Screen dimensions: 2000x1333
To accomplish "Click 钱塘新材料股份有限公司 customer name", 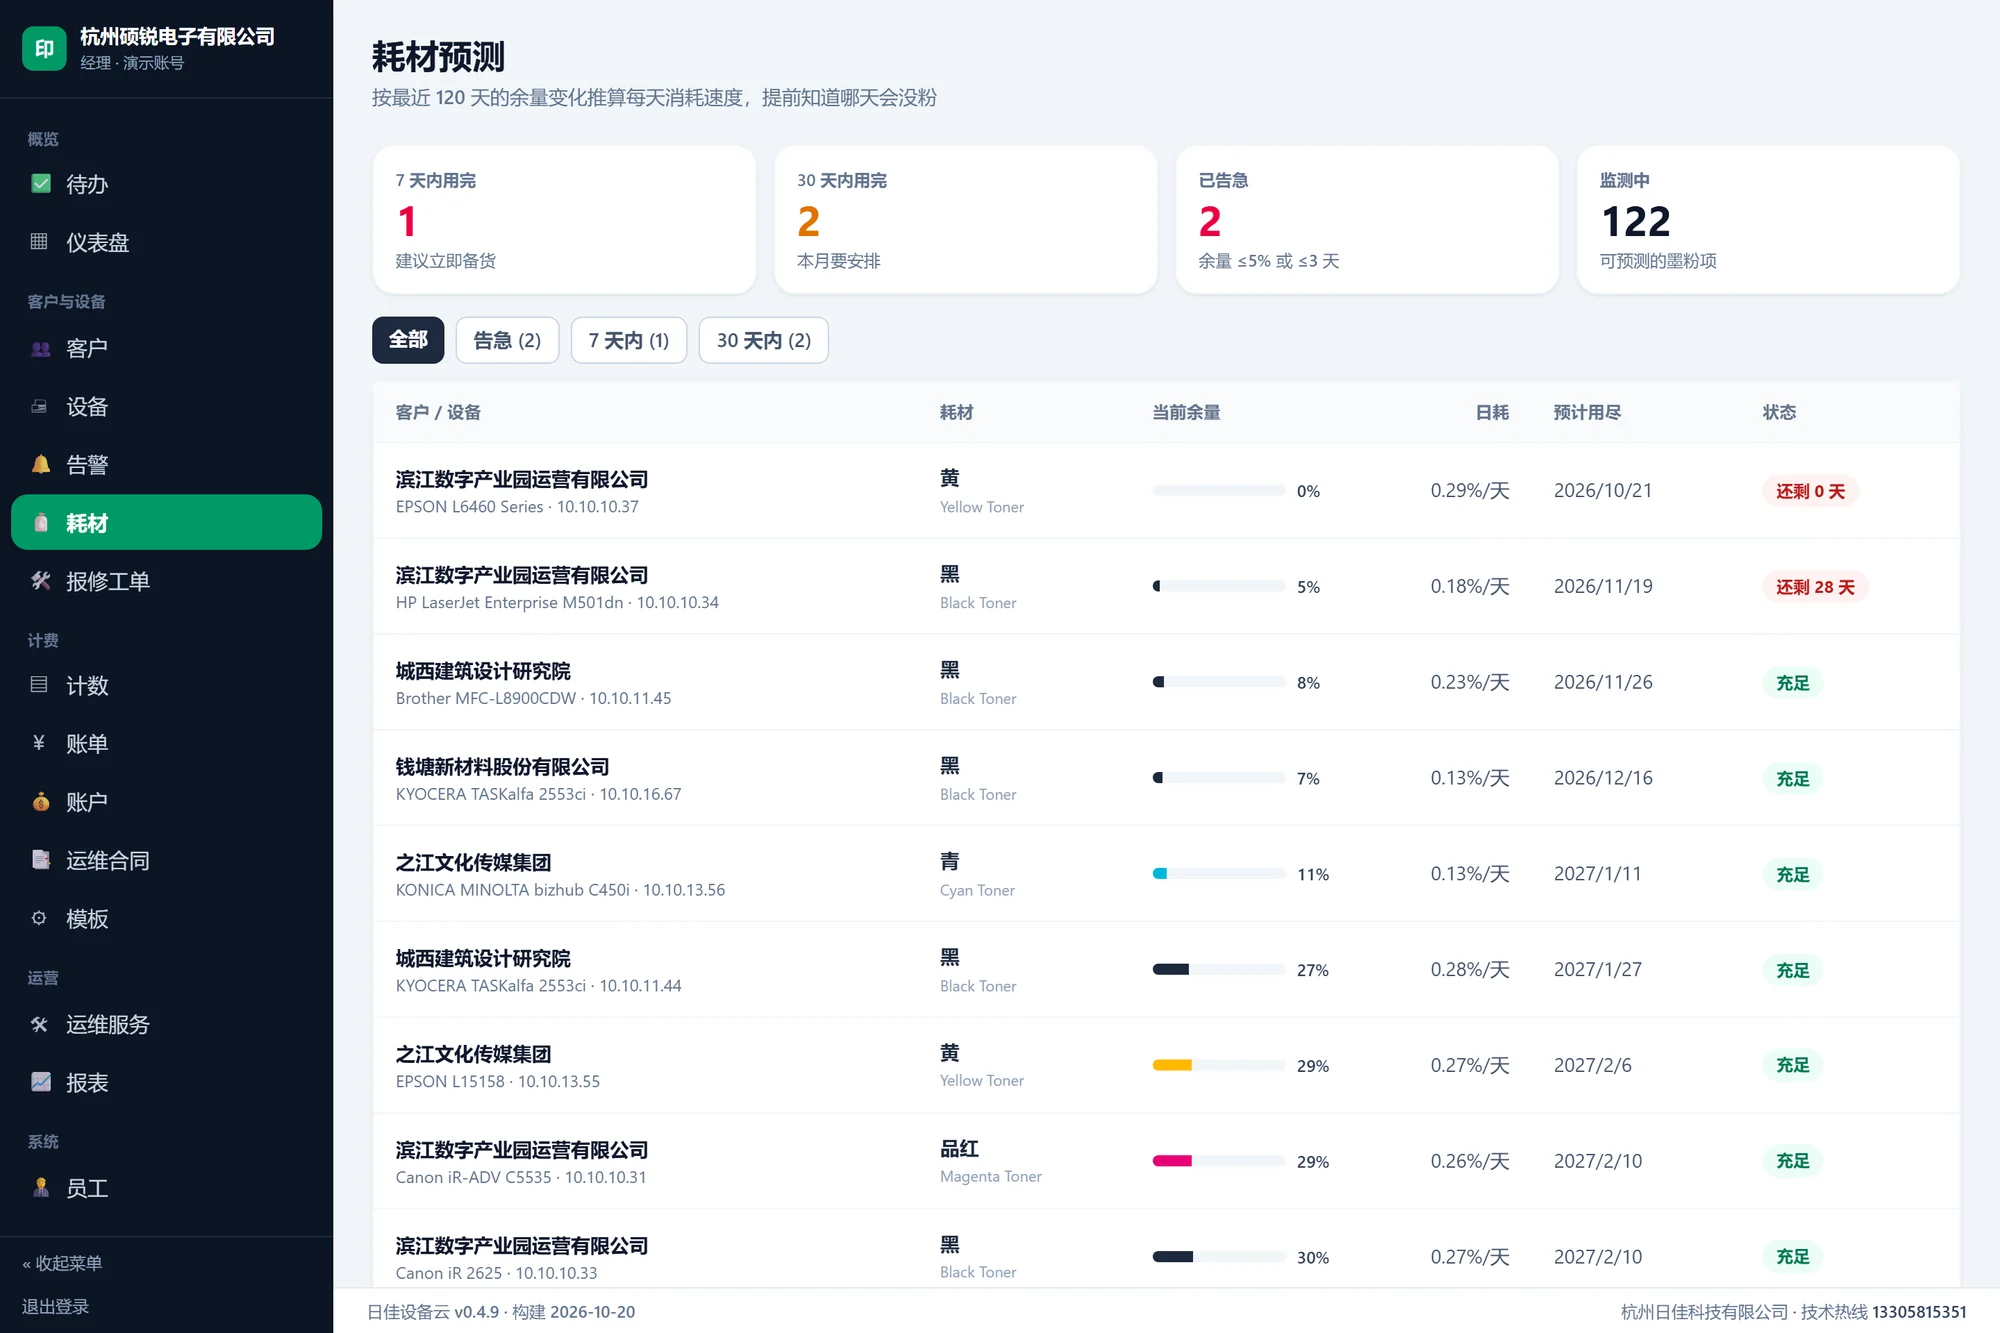I will [x=502, y=767].
